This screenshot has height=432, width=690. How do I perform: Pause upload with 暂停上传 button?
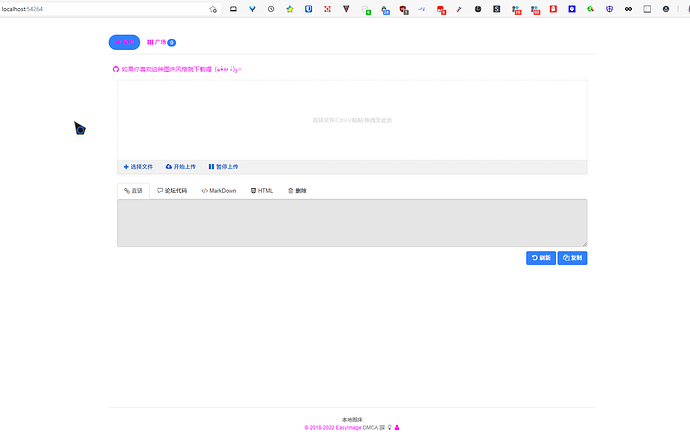pyautogui.click(x=223, y=167)
